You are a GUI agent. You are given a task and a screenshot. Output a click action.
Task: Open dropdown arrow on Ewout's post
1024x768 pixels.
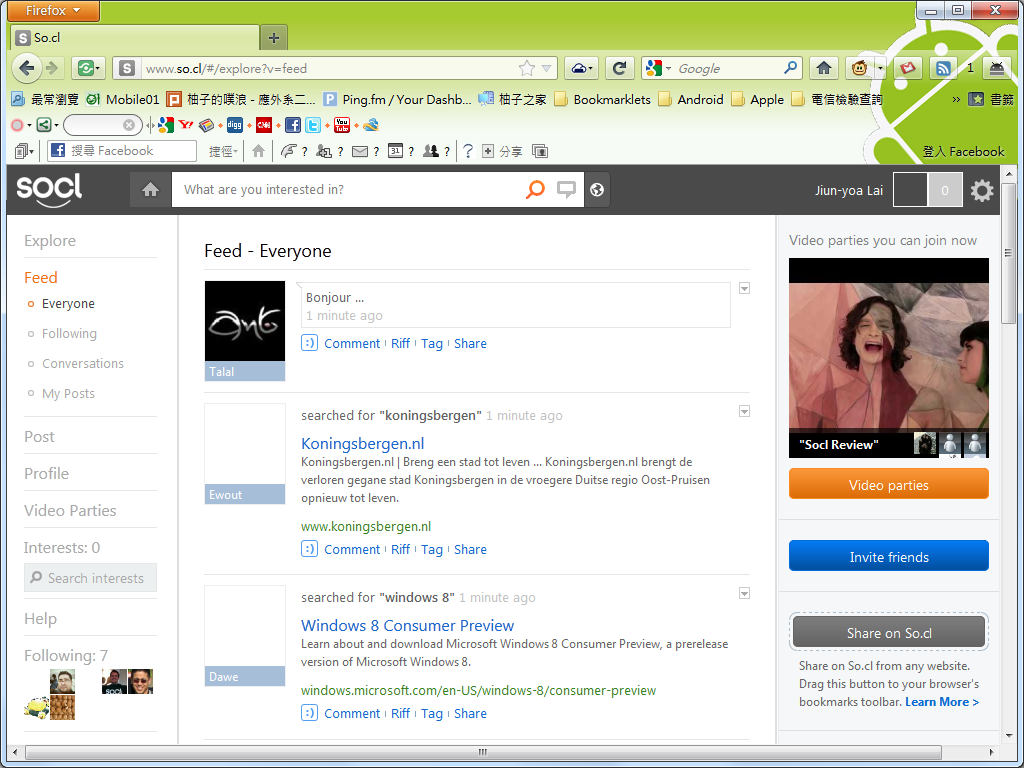[x=744, y=411]
